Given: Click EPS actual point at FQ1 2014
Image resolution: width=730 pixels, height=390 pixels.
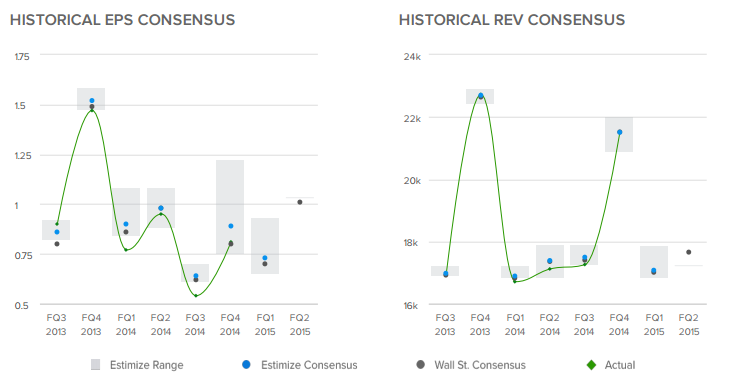Looking at the screenshot, I should pos(126,250).
